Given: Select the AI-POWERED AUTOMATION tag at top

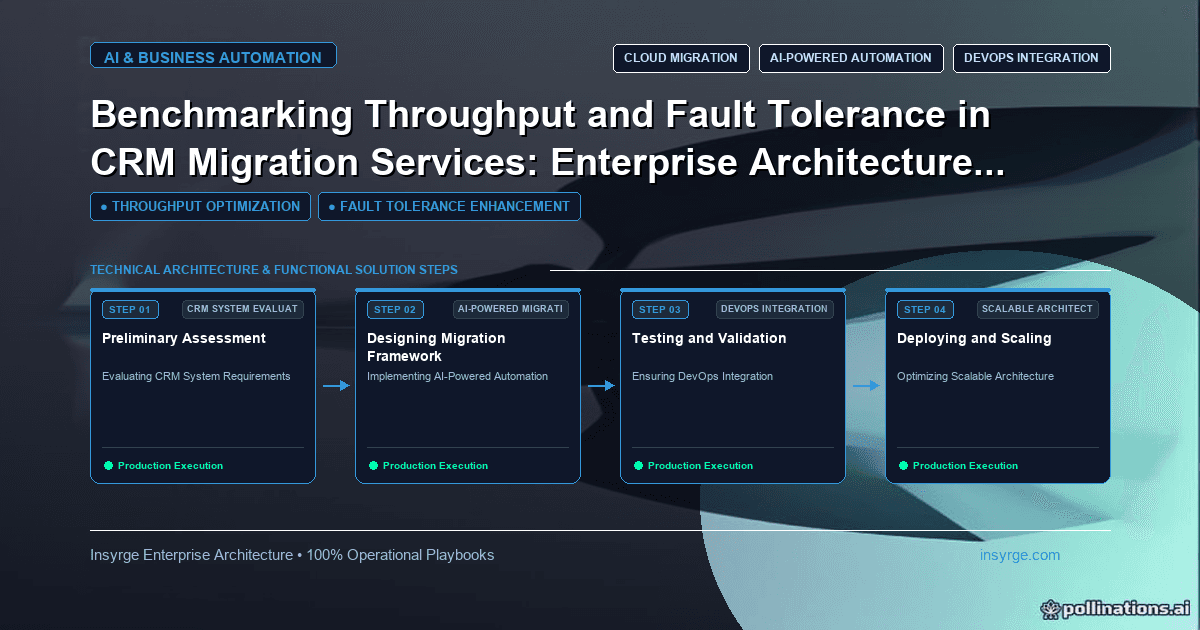Looking at the screenshot, I should pyautogui.click(x=851, y=58).
